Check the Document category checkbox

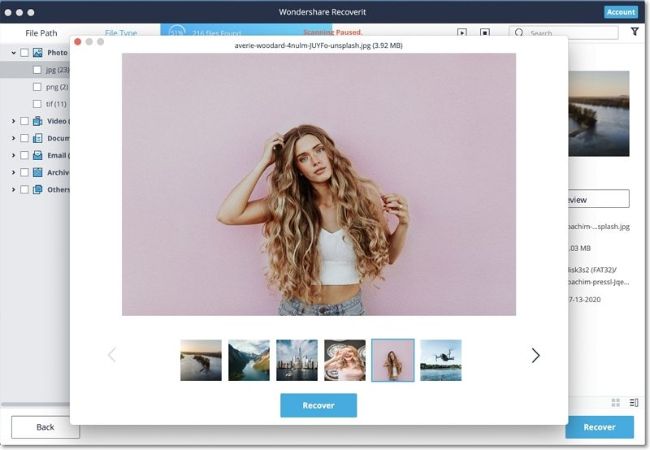[24, 138]
